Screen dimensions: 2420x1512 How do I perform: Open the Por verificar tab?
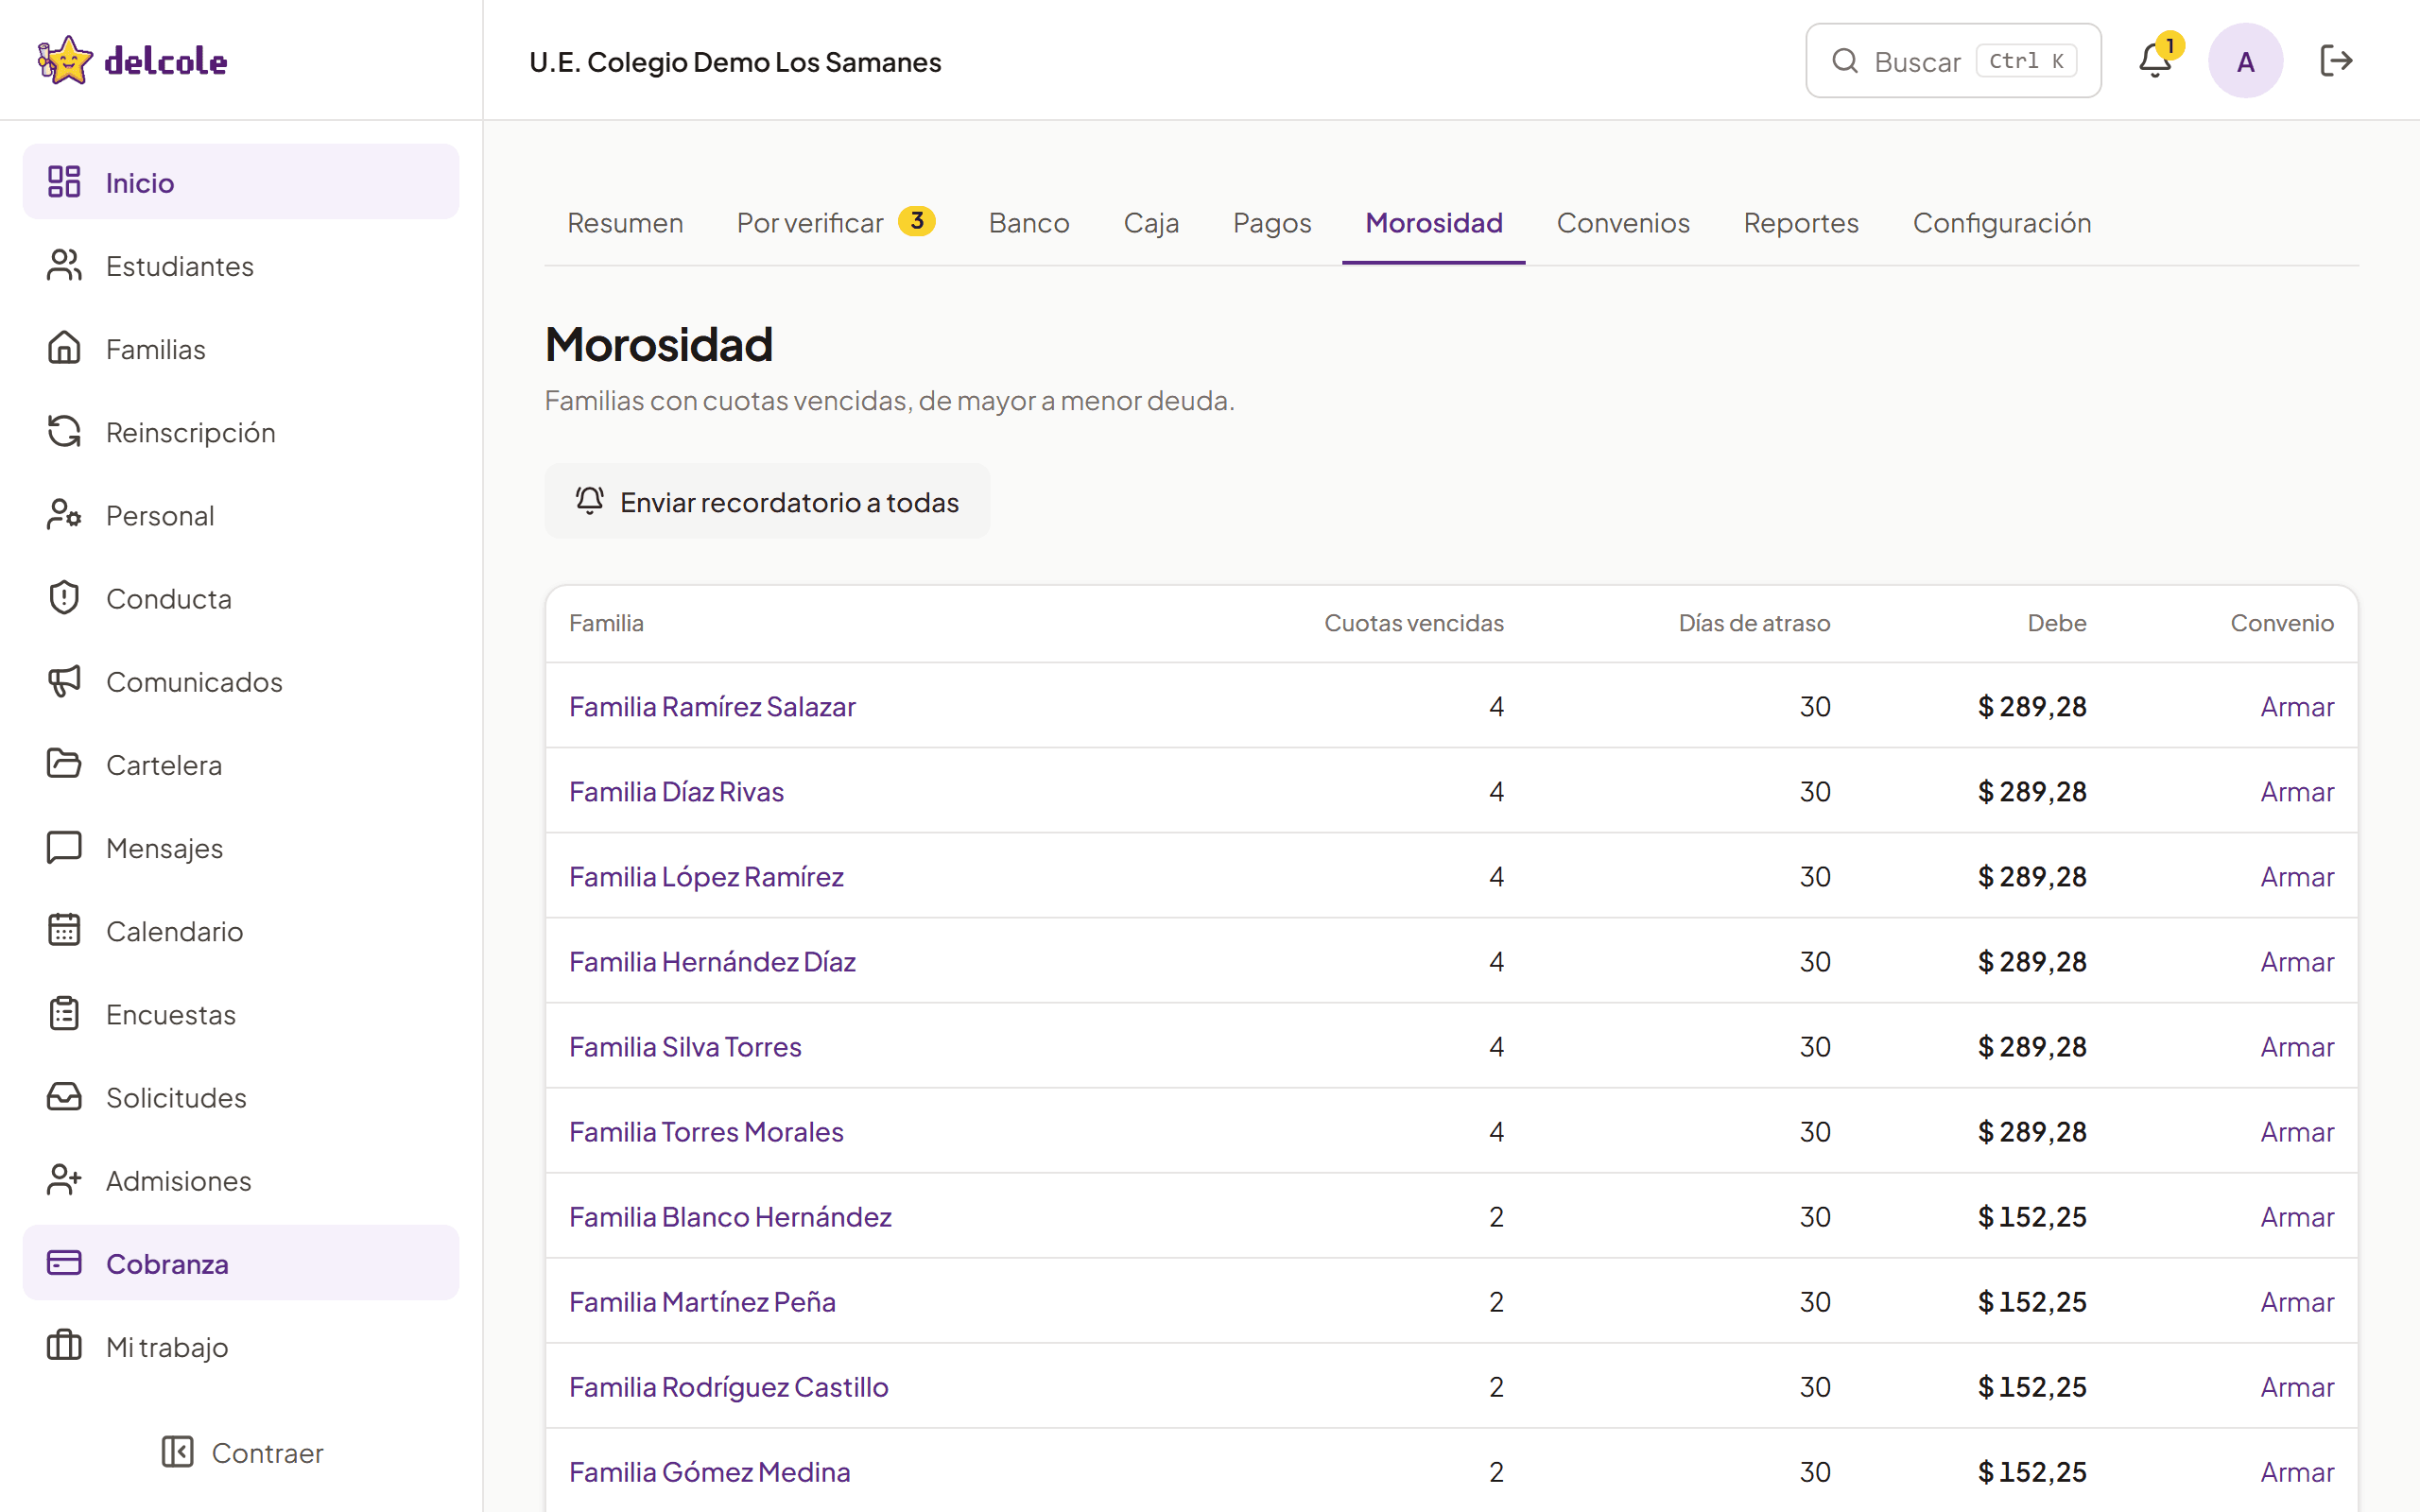tap(835, 222)
